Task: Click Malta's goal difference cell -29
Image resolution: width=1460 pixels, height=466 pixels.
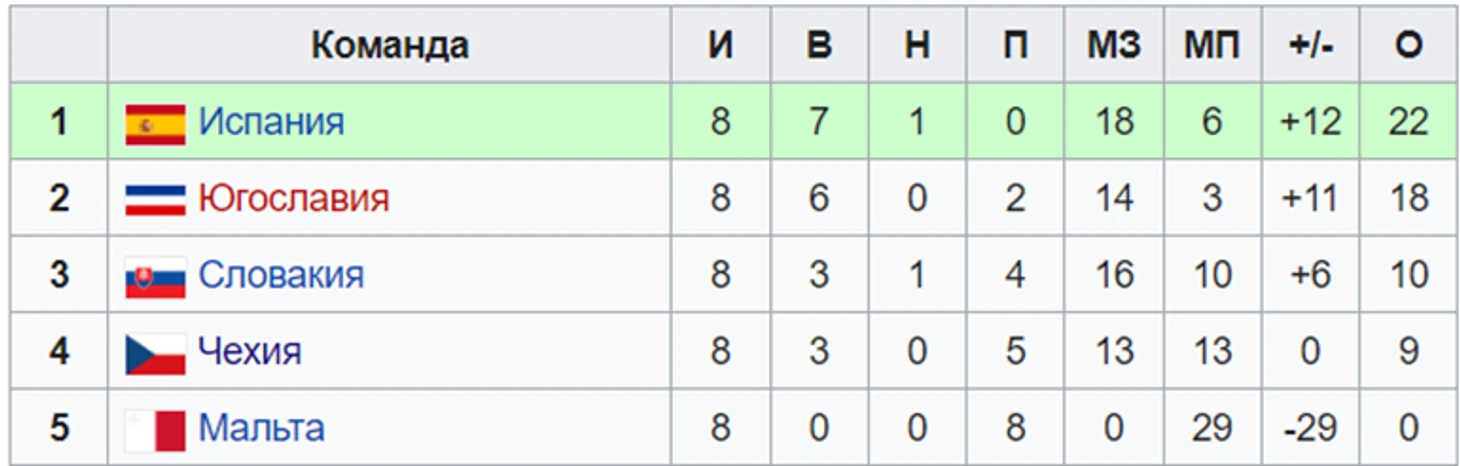Action: tap(1310, 428)
